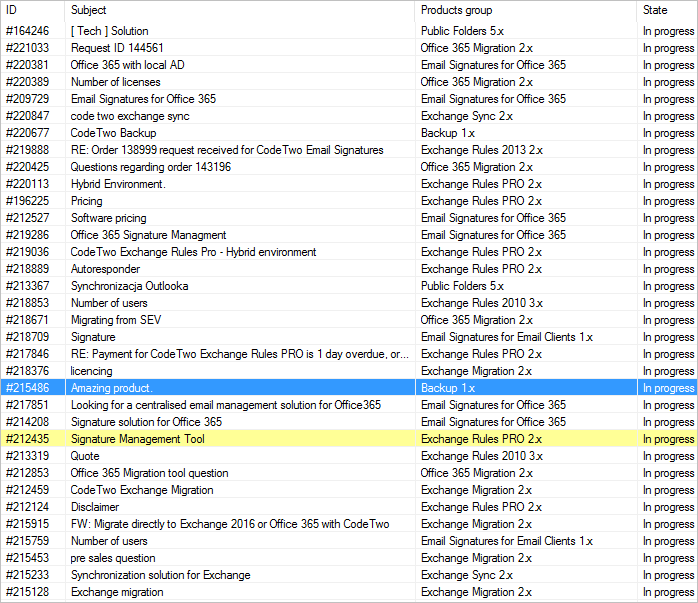Image resolution: width=698 pixels, height=603 pixels.
Task: Select ticket #215486 ID cell
Action: coord(28,388)
